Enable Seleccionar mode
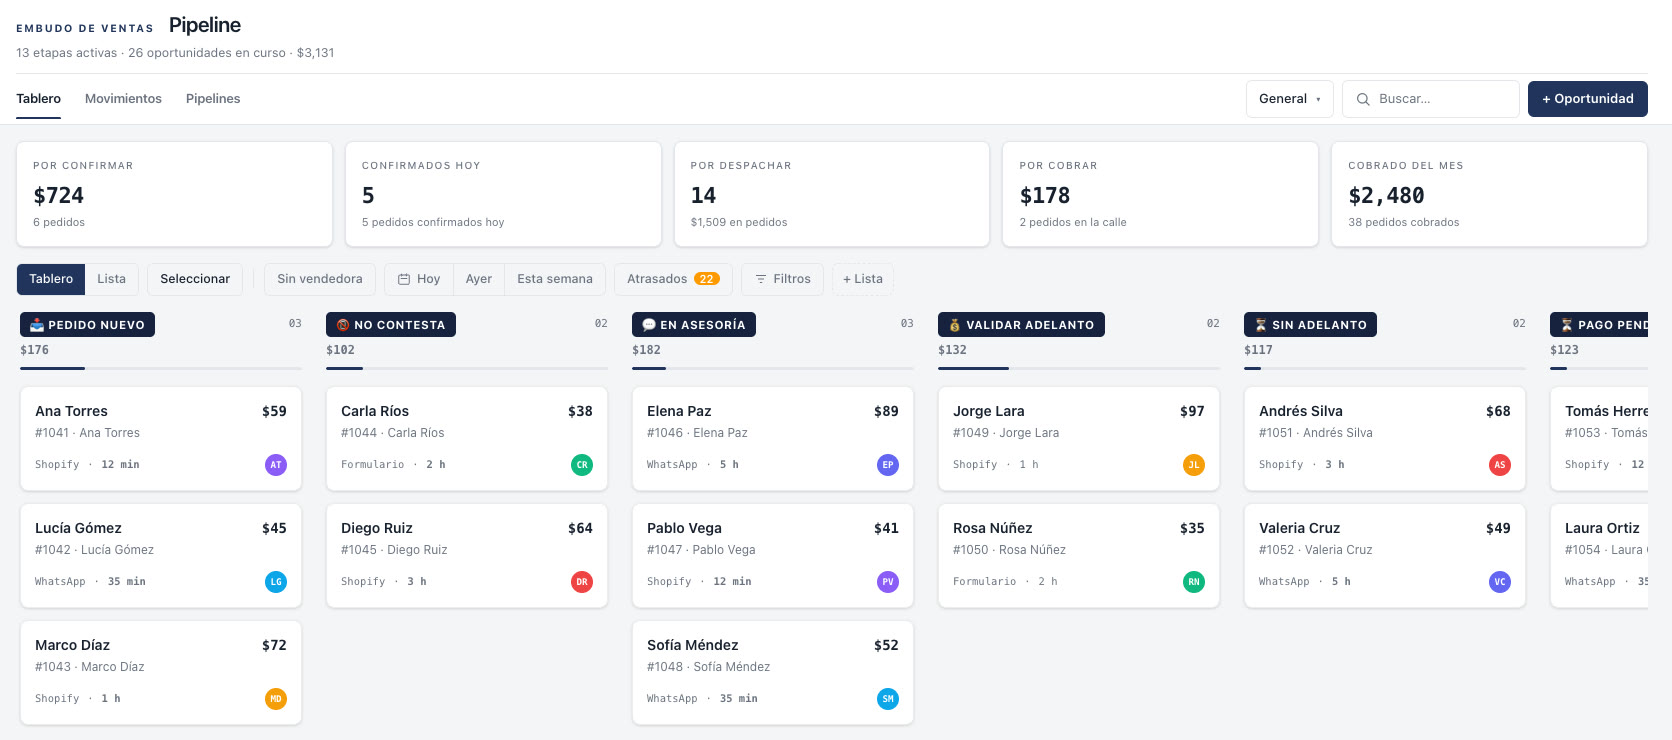 click(x=195, y=279)
